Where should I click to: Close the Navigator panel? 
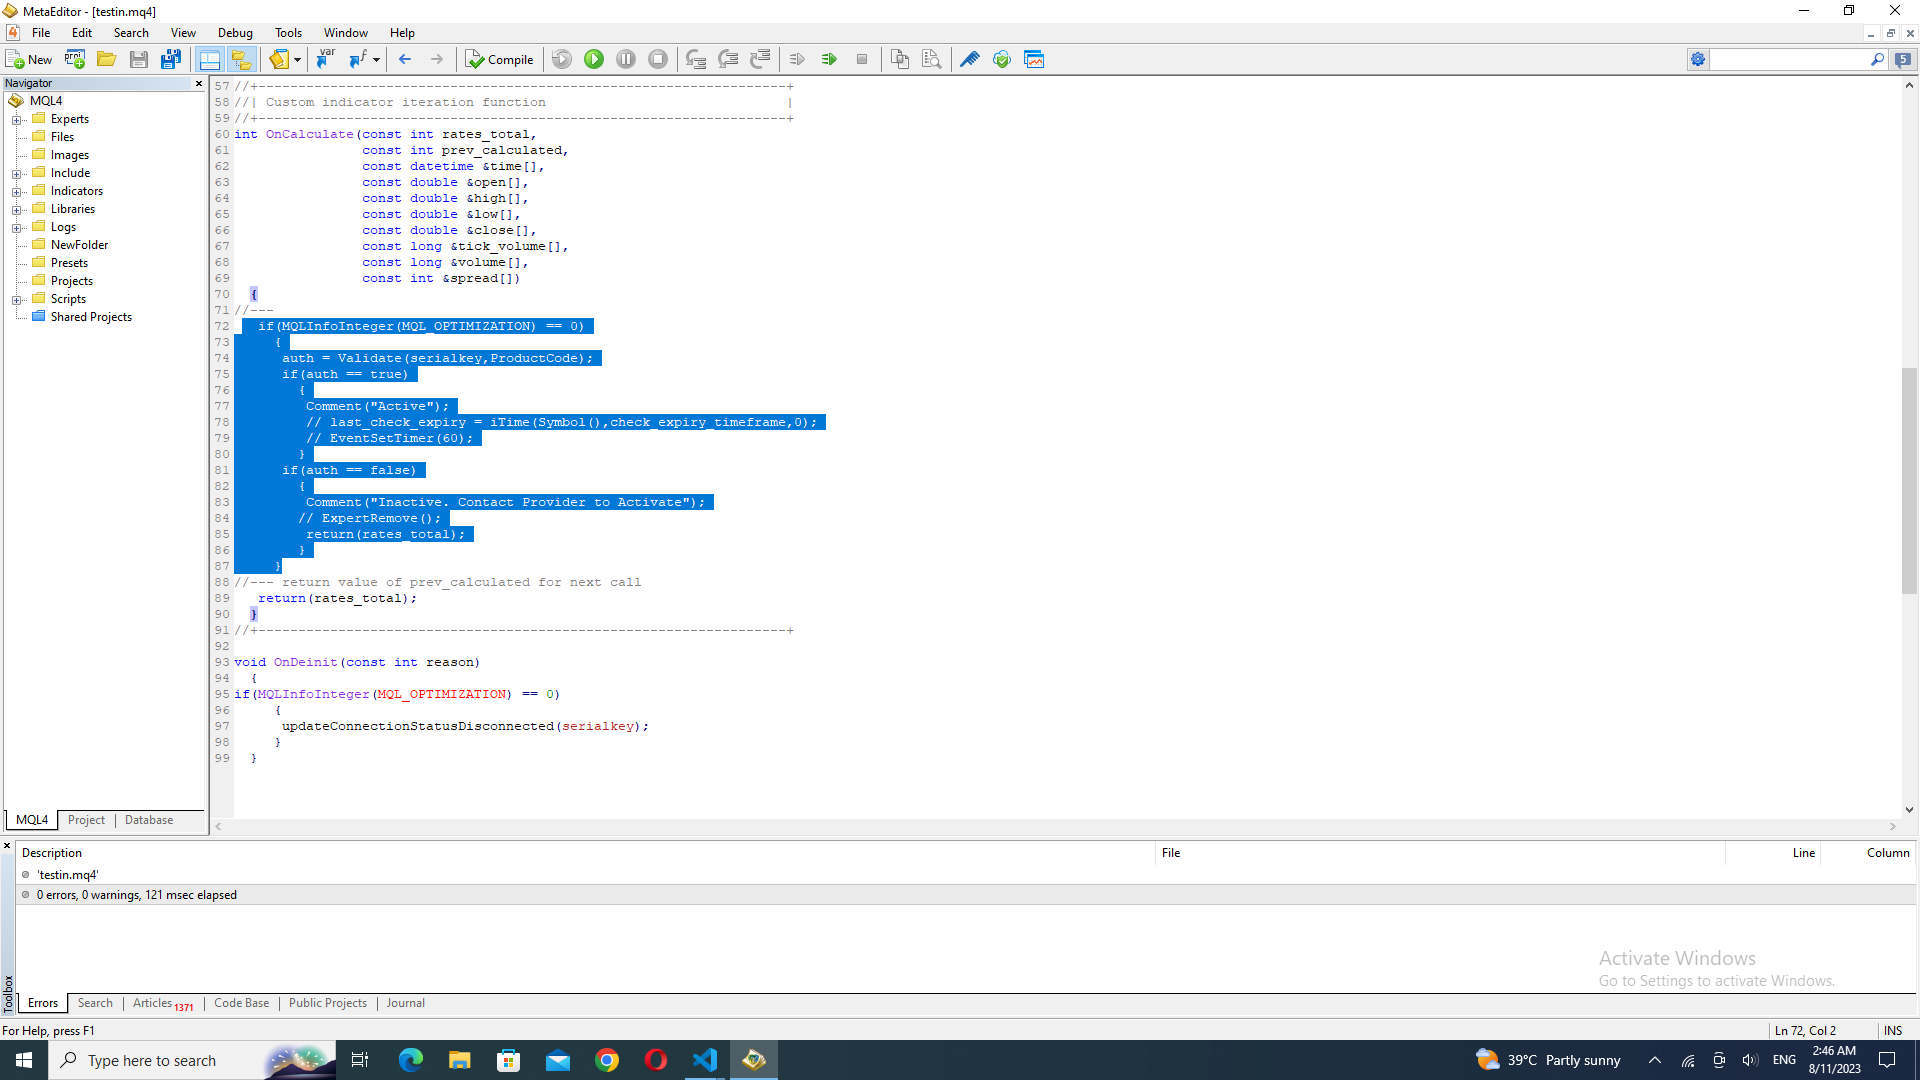(x=199, y=84)
